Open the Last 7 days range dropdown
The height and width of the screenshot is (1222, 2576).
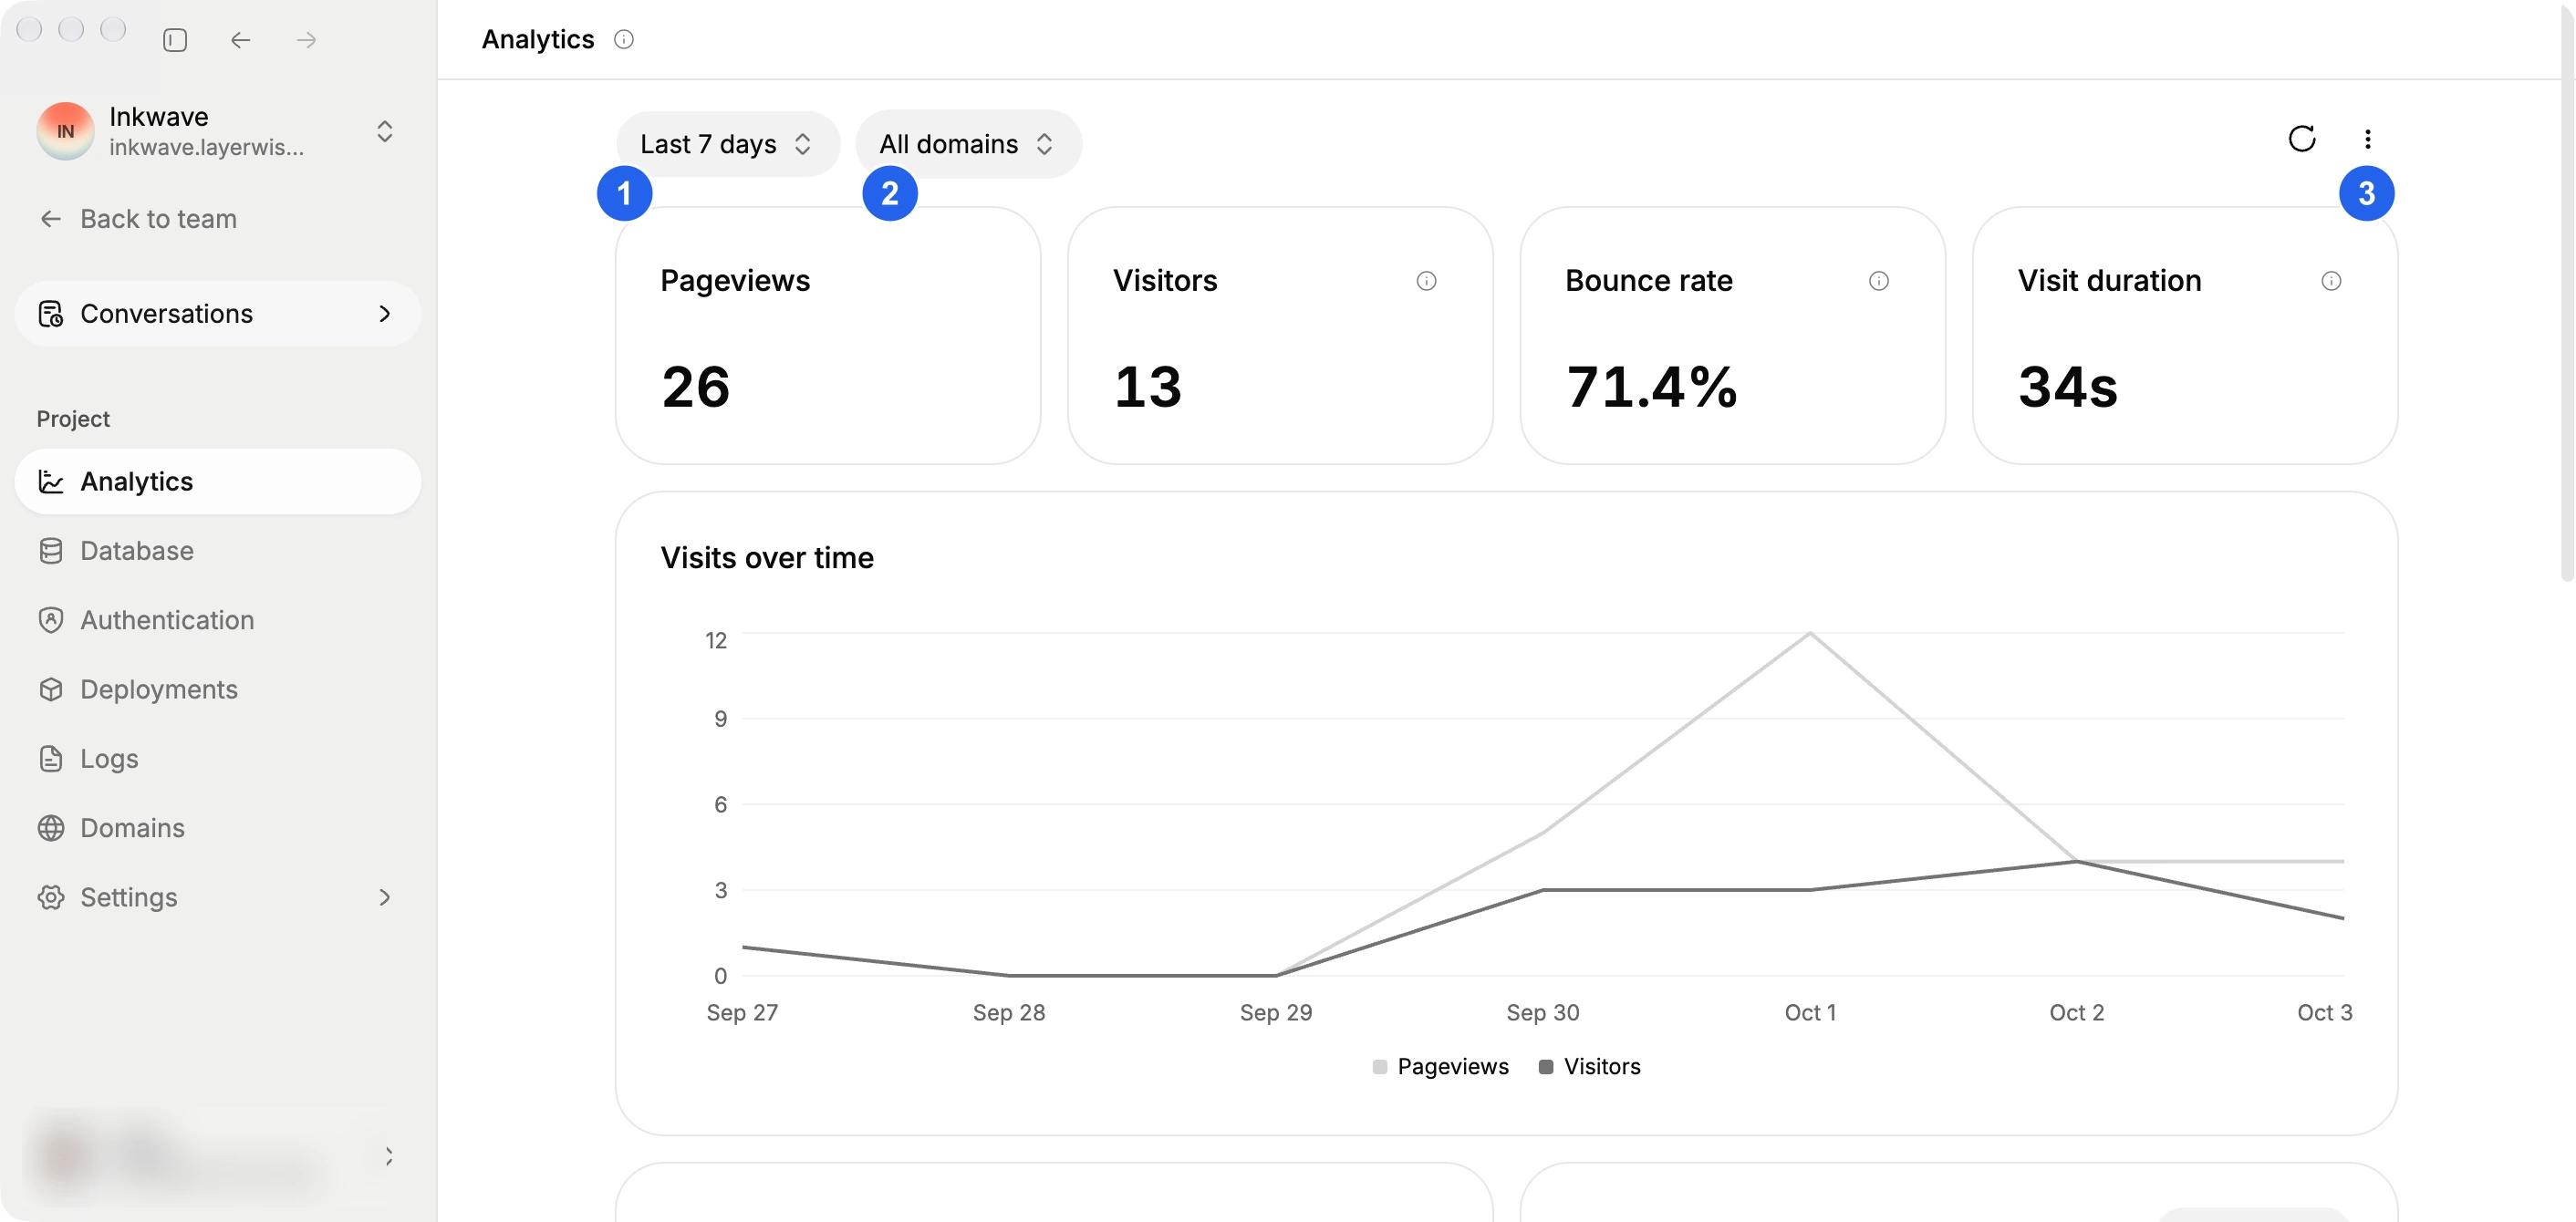(x=727, y=144)
